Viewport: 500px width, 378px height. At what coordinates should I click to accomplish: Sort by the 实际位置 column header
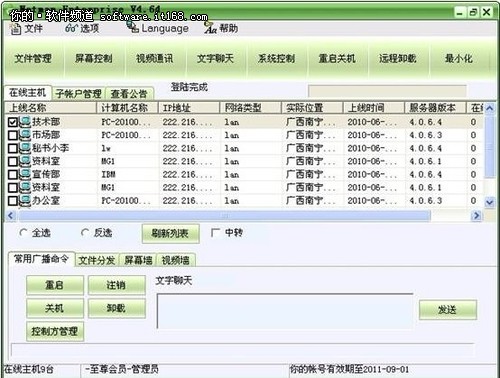point(312,108)
